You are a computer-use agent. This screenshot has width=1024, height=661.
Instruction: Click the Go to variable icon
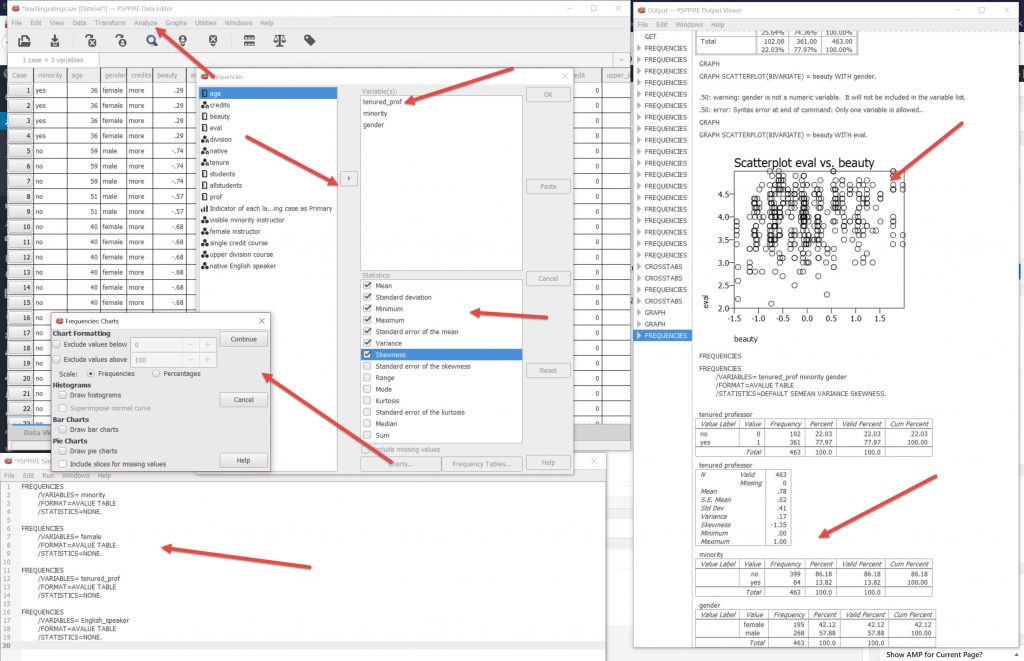point(121,41)
